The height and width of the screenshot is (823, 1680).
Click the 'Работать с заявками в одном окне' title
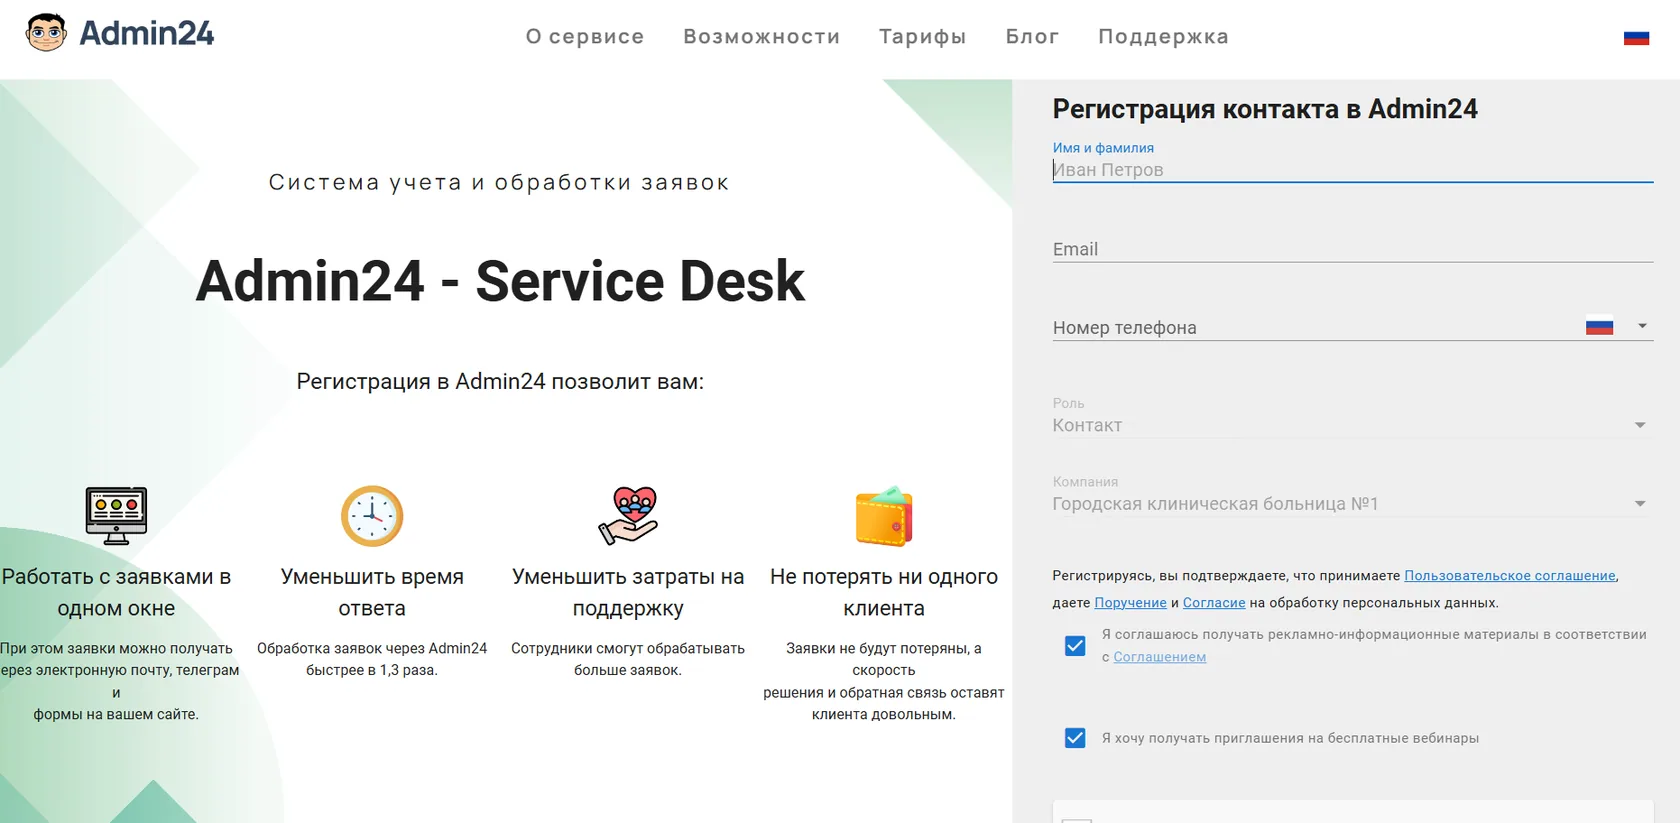[x=116, y=592]
